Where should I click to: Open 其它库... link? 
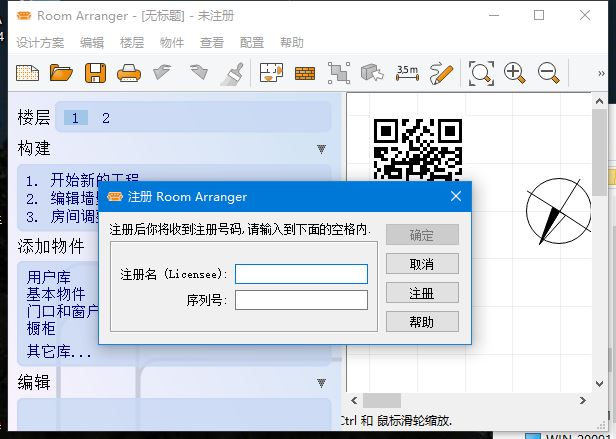pos(59,351)
